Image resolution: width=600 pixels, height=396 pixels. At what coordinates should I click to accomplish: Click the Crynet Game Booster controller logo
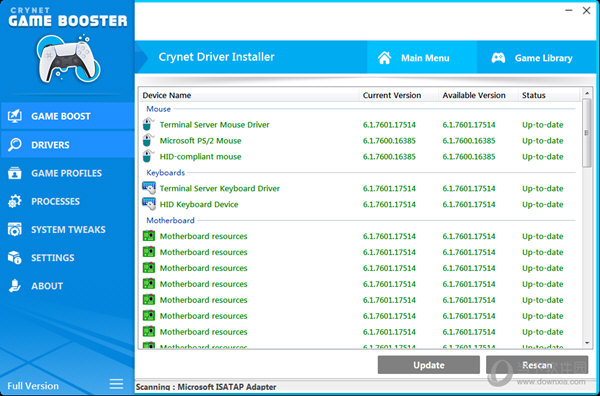(x=68, y=59)
